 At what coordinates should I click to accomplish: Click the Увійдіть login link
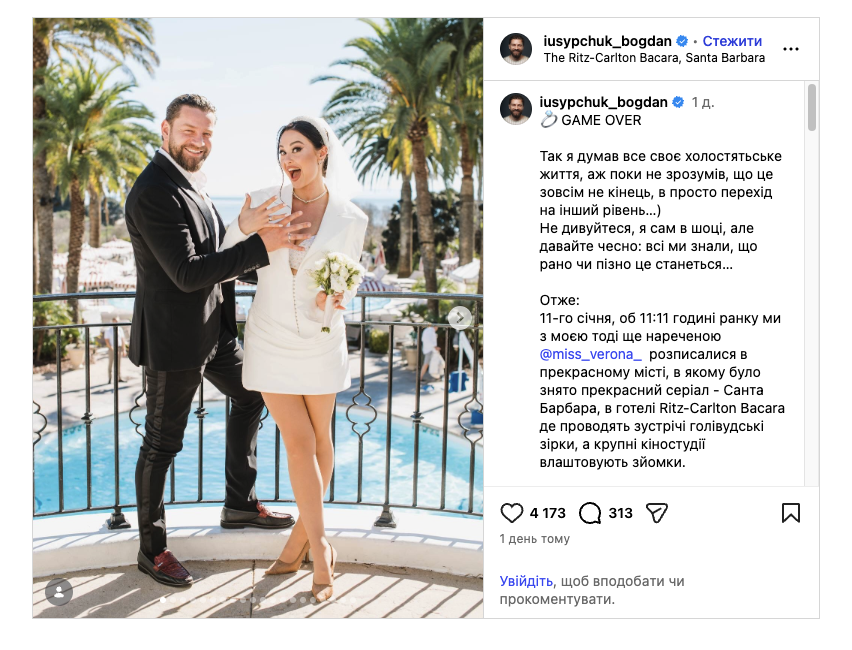(526, 581)
